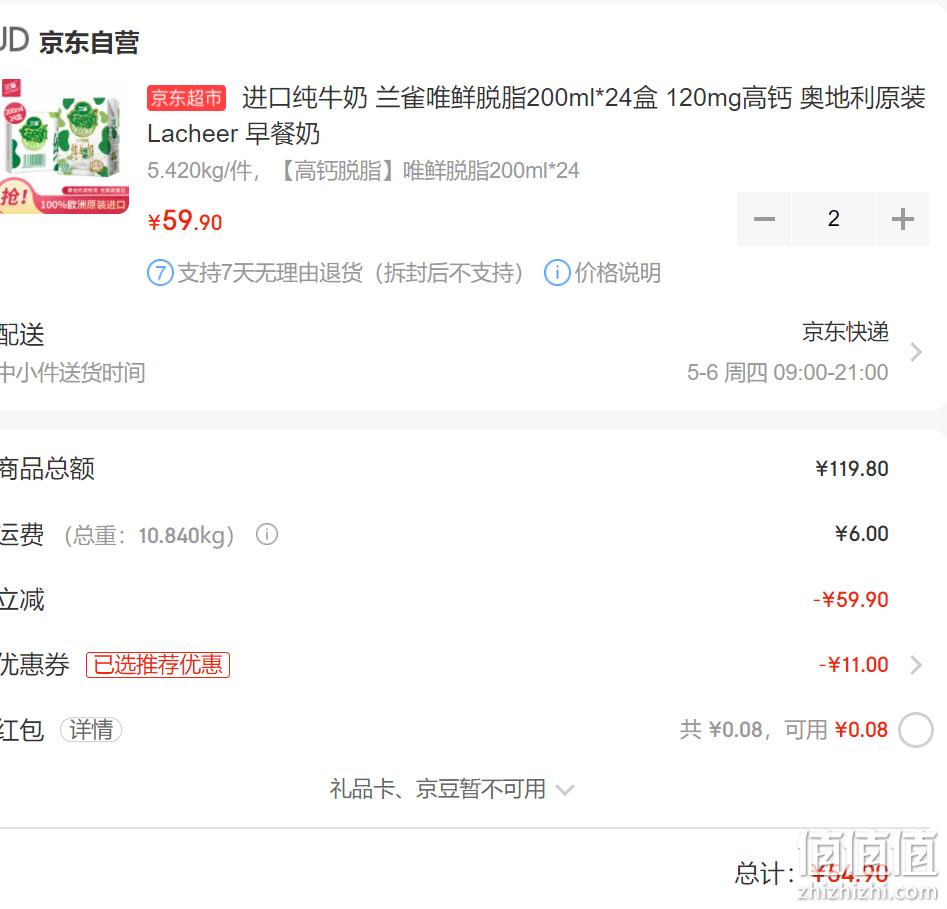947x909 pixels.
Task: Decrease quantity with the minus button
Action: pos(764,219)
